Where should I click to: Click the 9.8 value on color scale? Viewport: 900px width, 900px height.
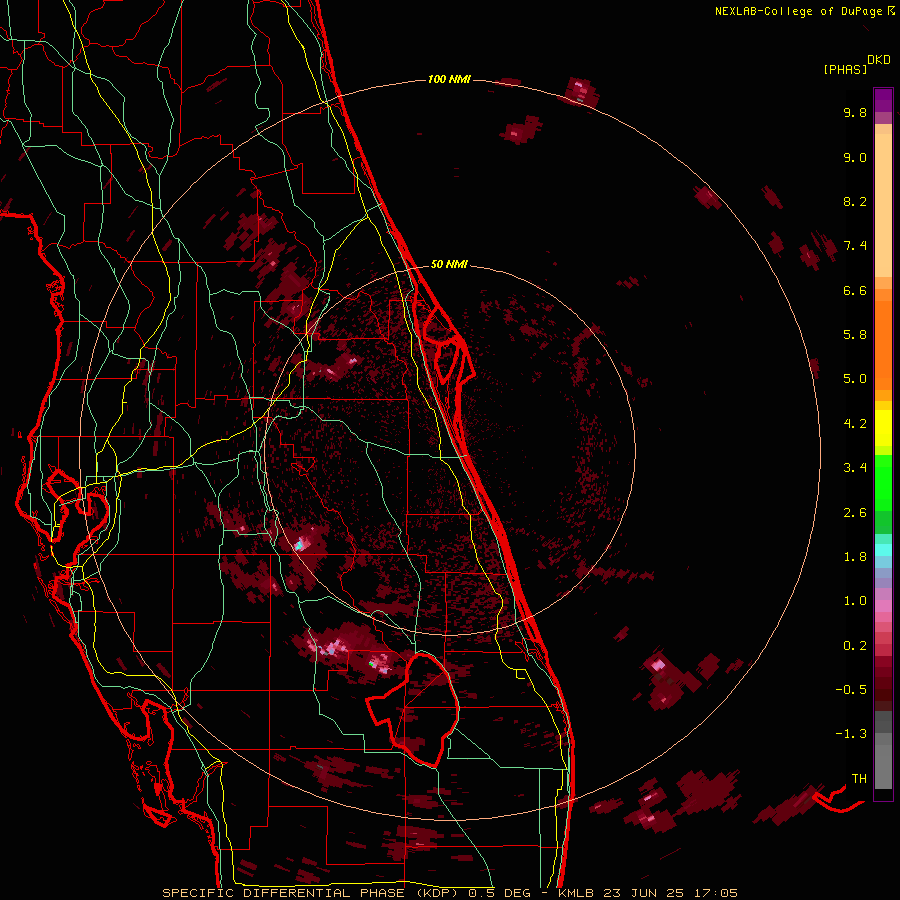pyautogui.click(x=855, y=112)
